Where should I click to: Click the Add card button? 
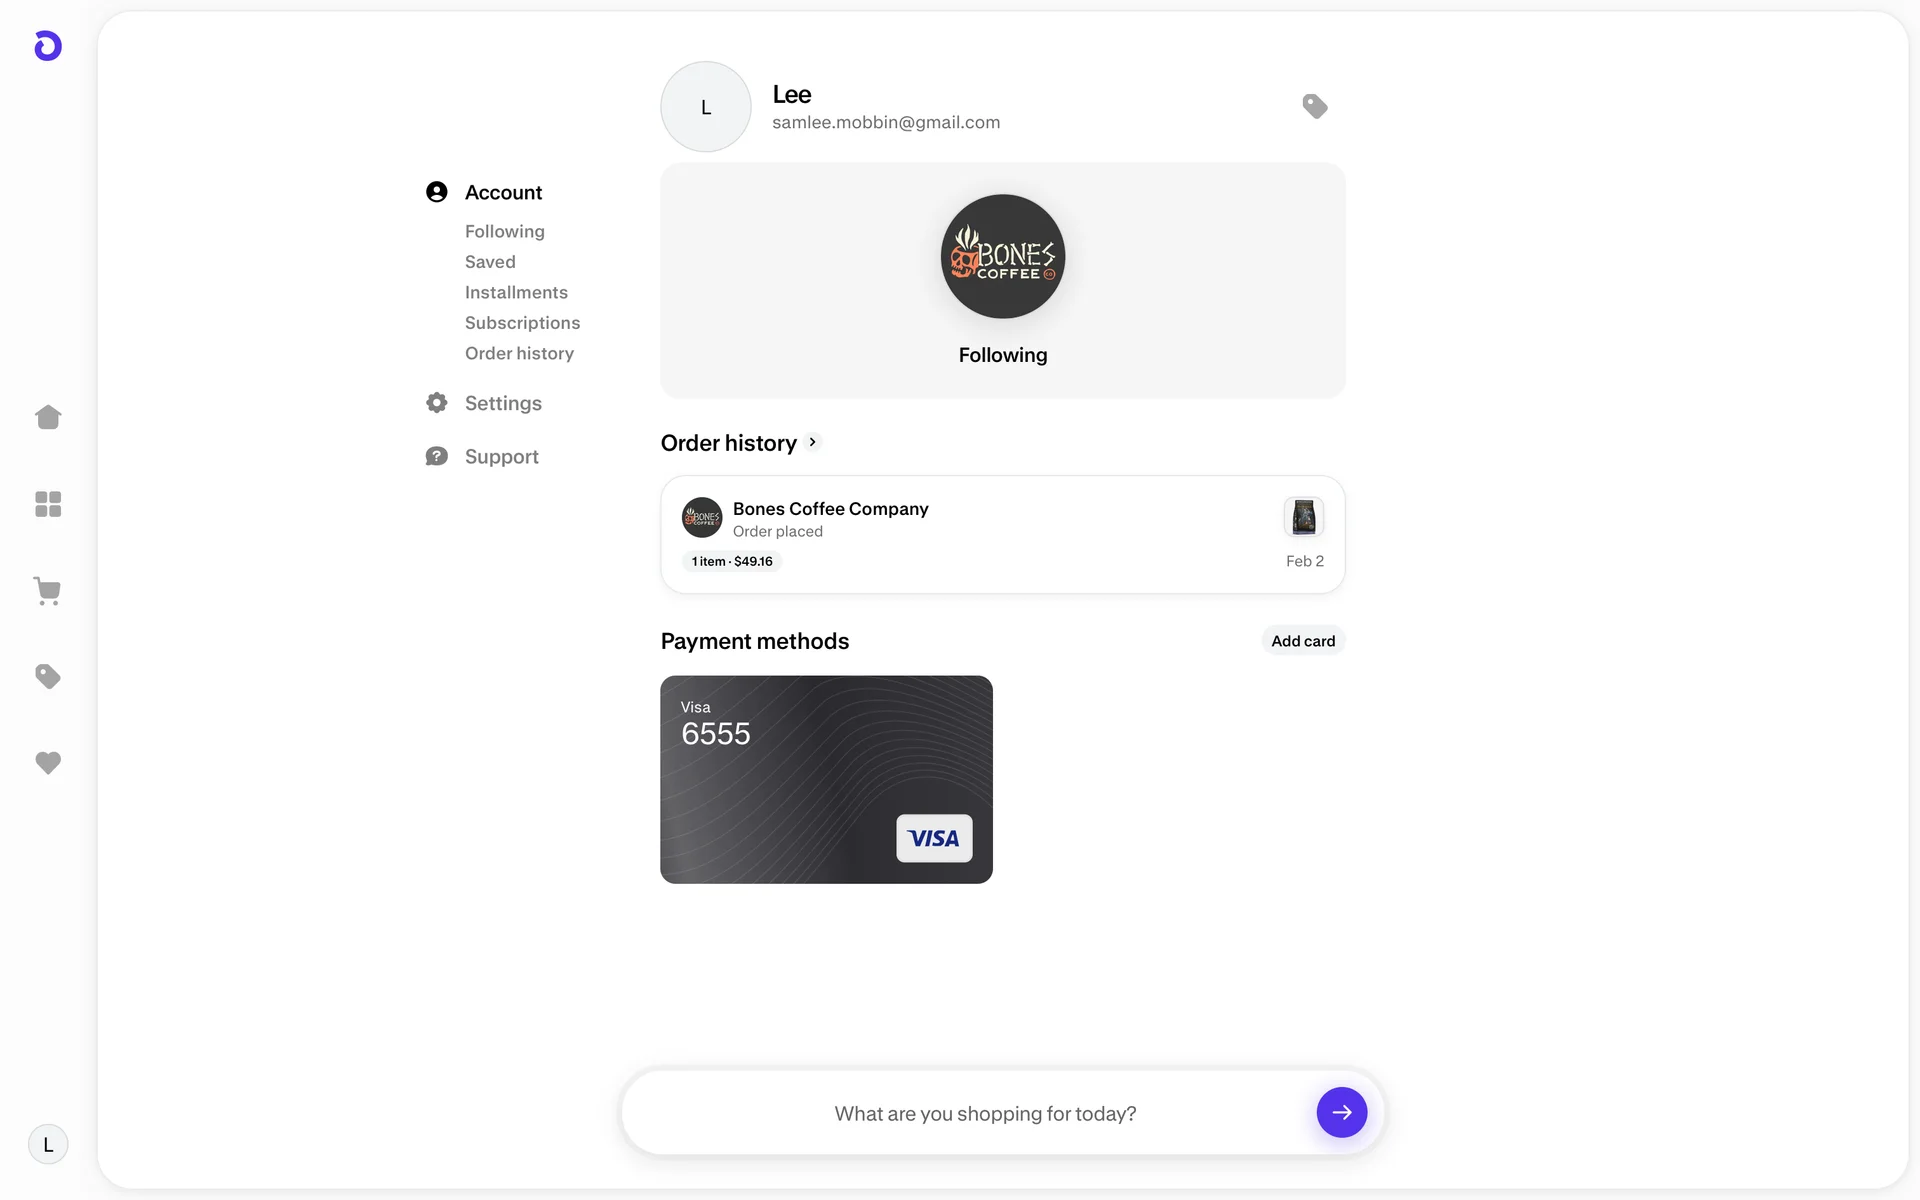(1303, 641)
